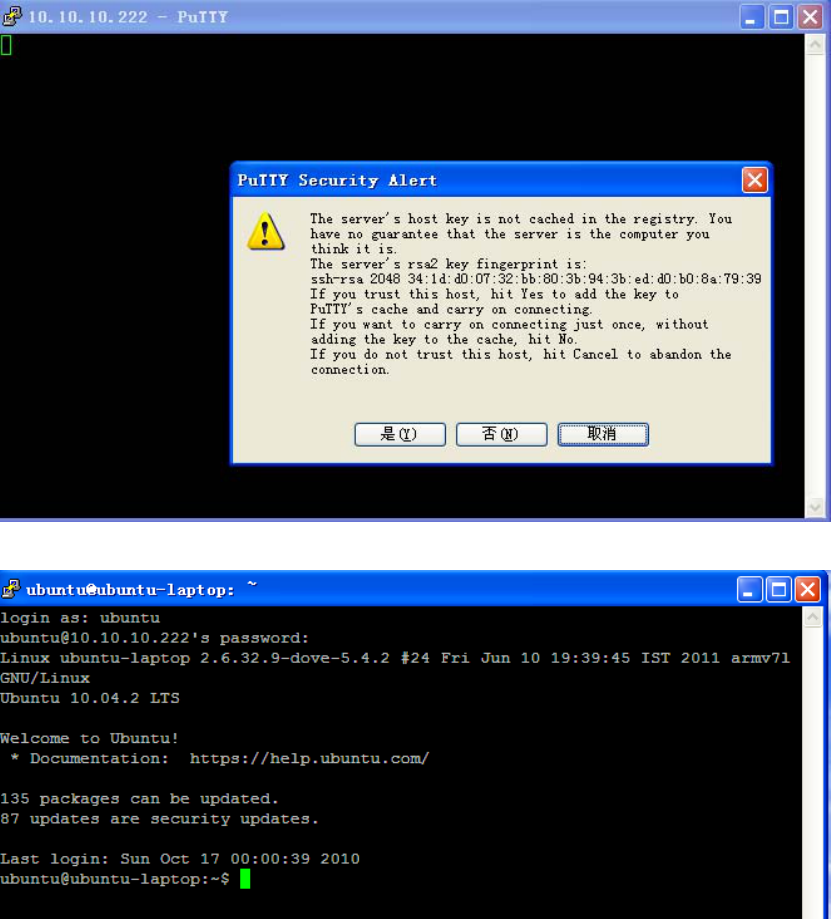
Task: Close the 10.10.10.222 PuTTY window
Action: [810, 17]
